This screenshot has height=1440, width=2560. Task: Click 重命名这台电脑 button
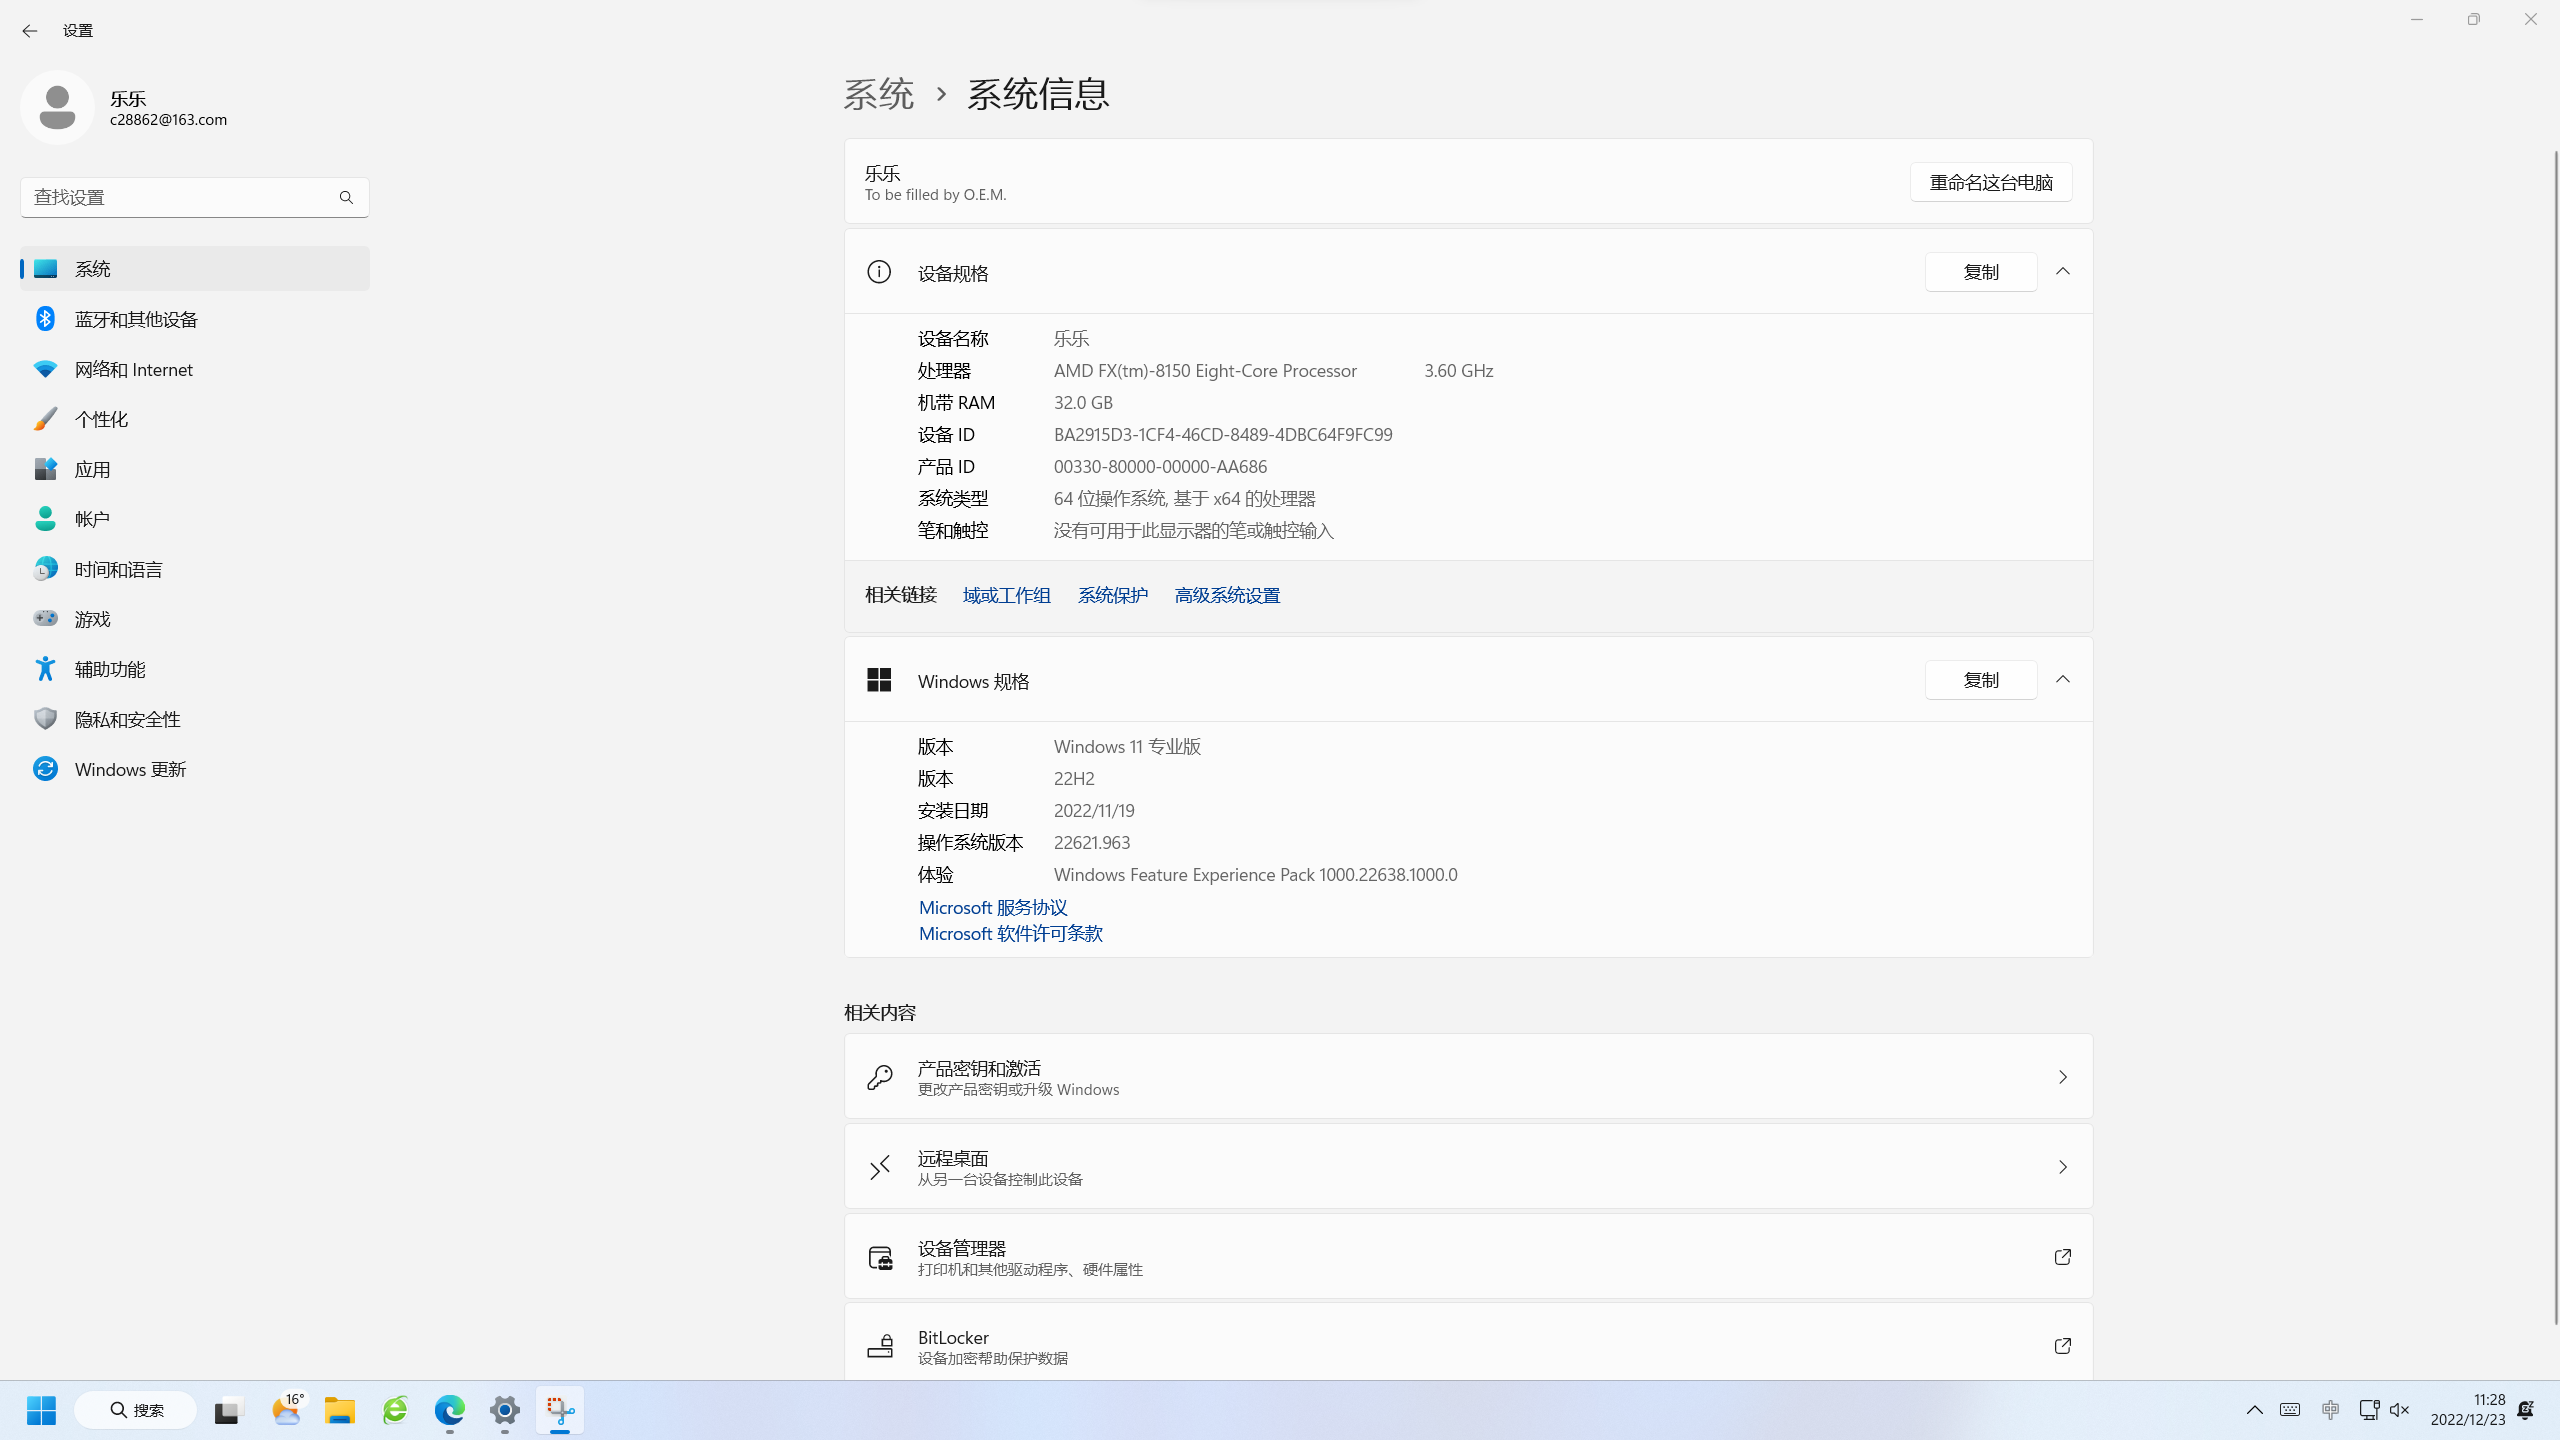coord(1991,182)
